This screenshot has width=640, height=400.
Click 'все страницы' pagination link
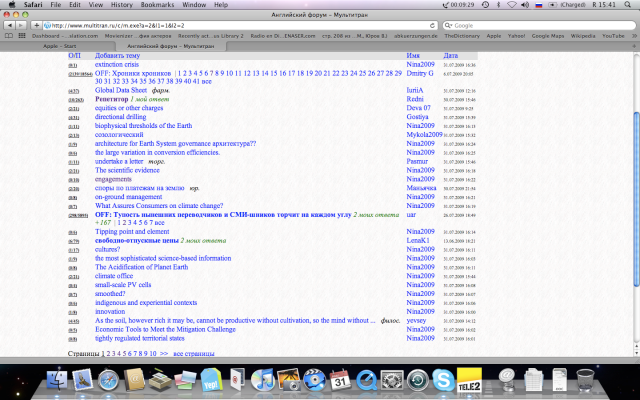[193, 353]
